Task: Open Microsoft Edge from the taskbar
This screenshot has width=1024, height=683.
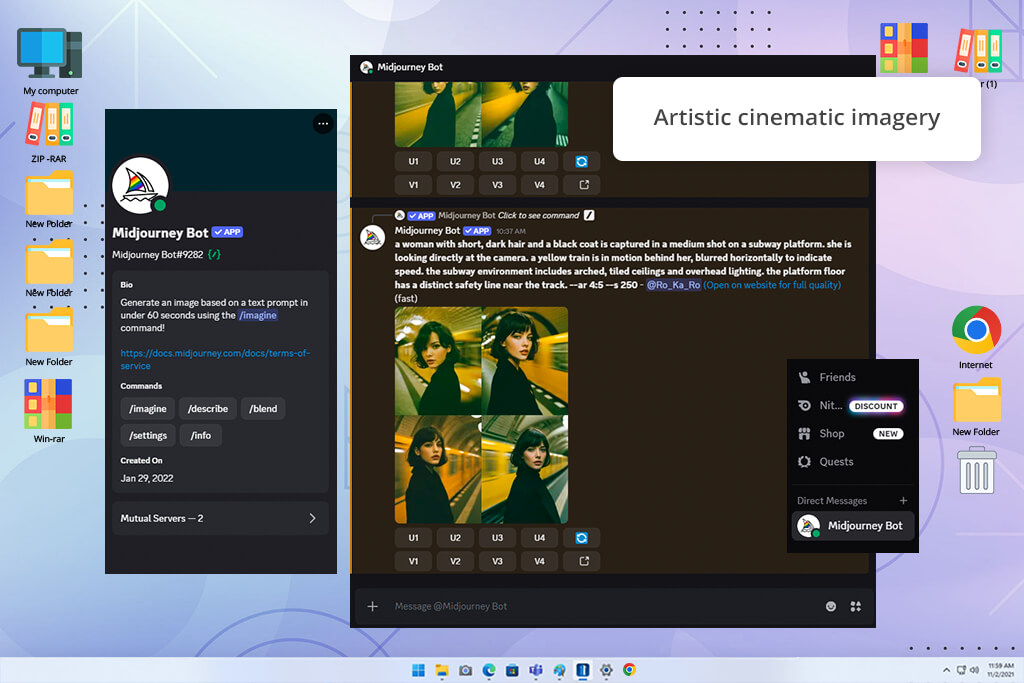Action: tap(488, 670)
